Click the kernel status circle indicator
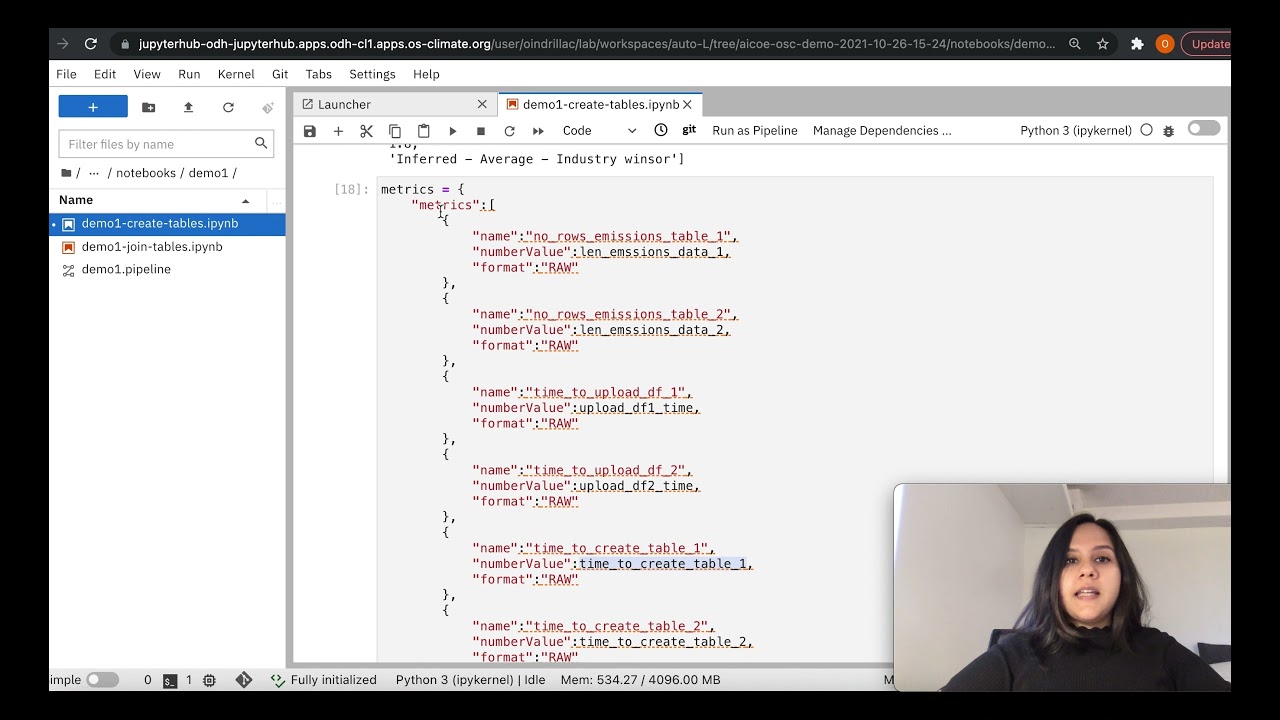The width and height of the screenshot is (1280, 720). pos(1146,130)
